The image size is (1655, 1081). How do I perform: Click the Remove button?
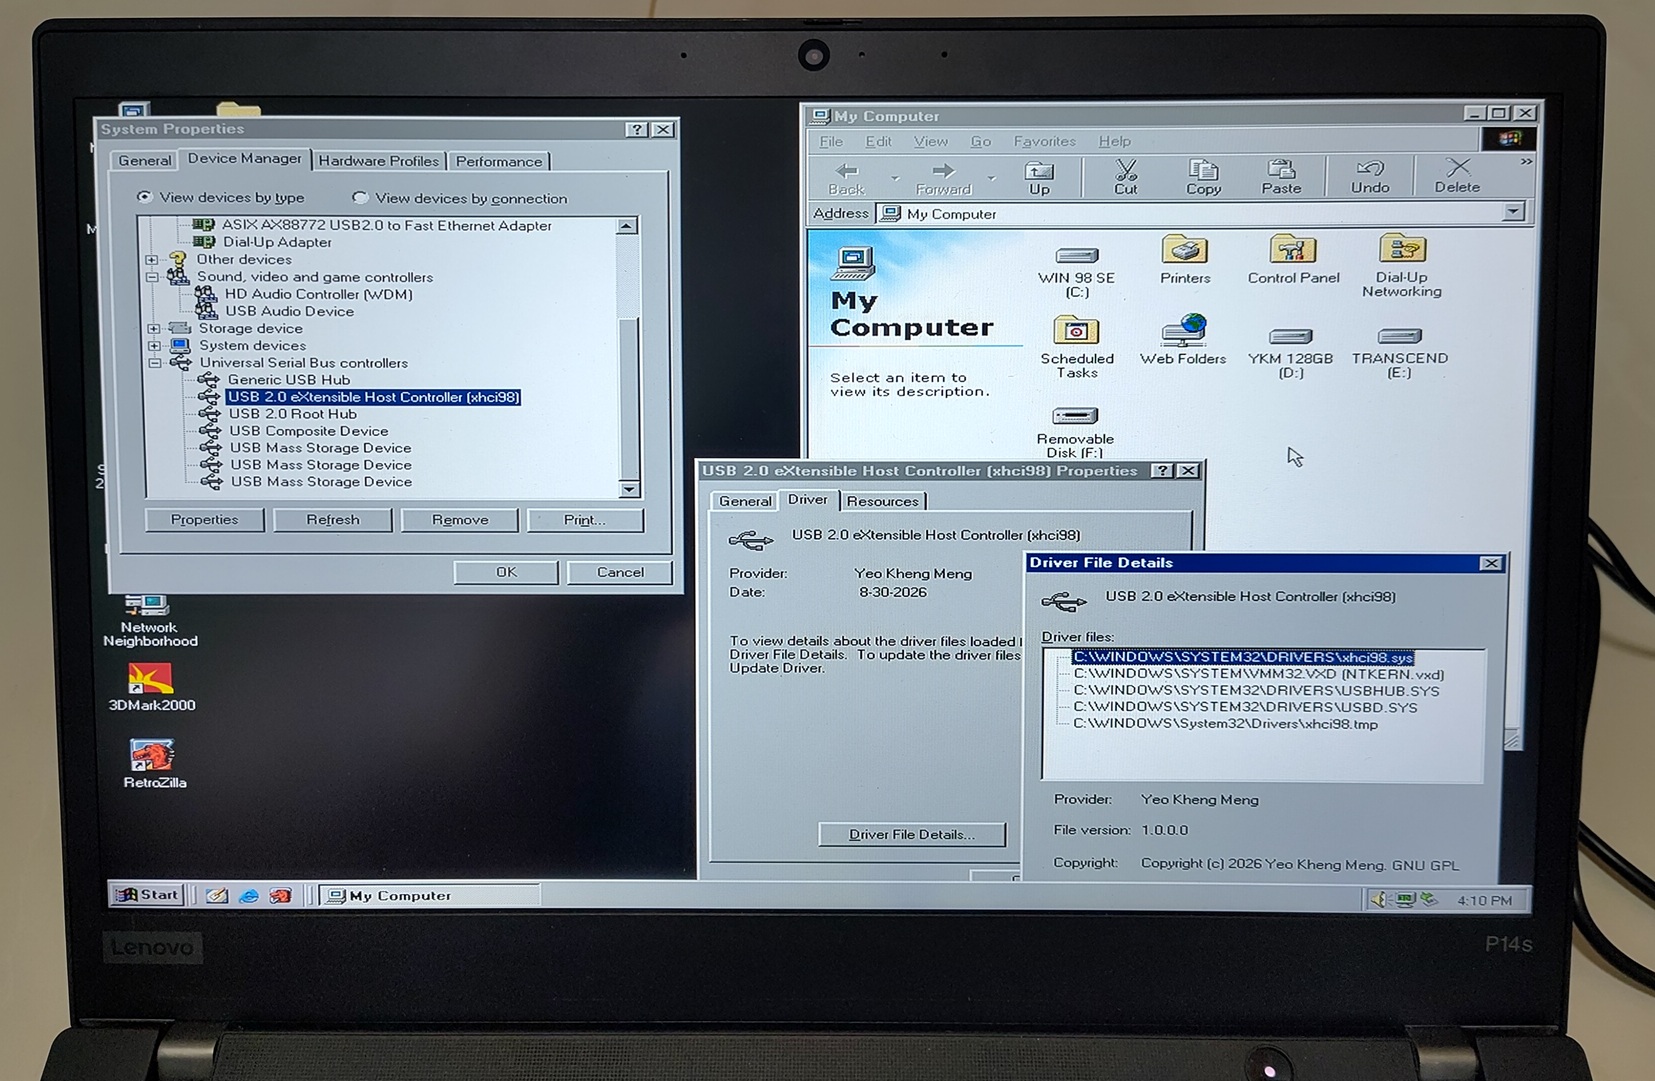pyautogui.click(x=460, y=520)
